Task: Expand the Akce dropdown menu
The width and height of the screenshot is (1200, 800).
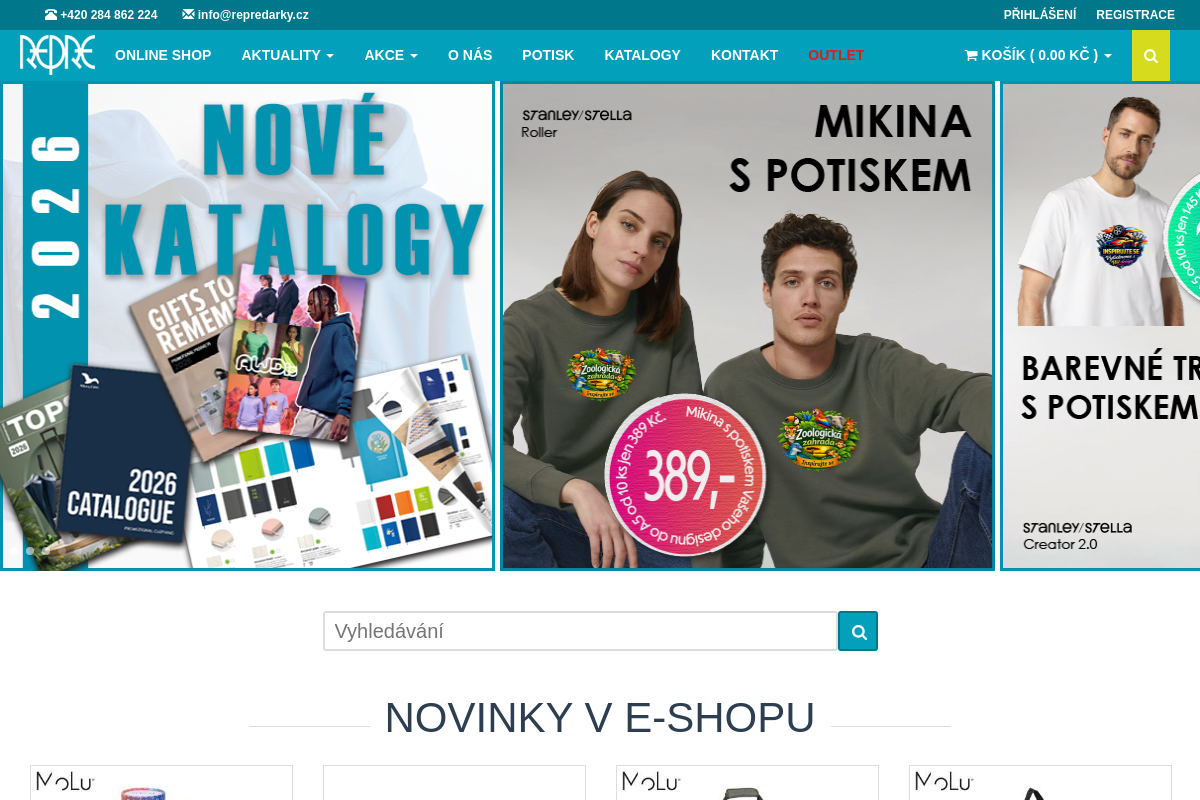Action: click(391, 55)
